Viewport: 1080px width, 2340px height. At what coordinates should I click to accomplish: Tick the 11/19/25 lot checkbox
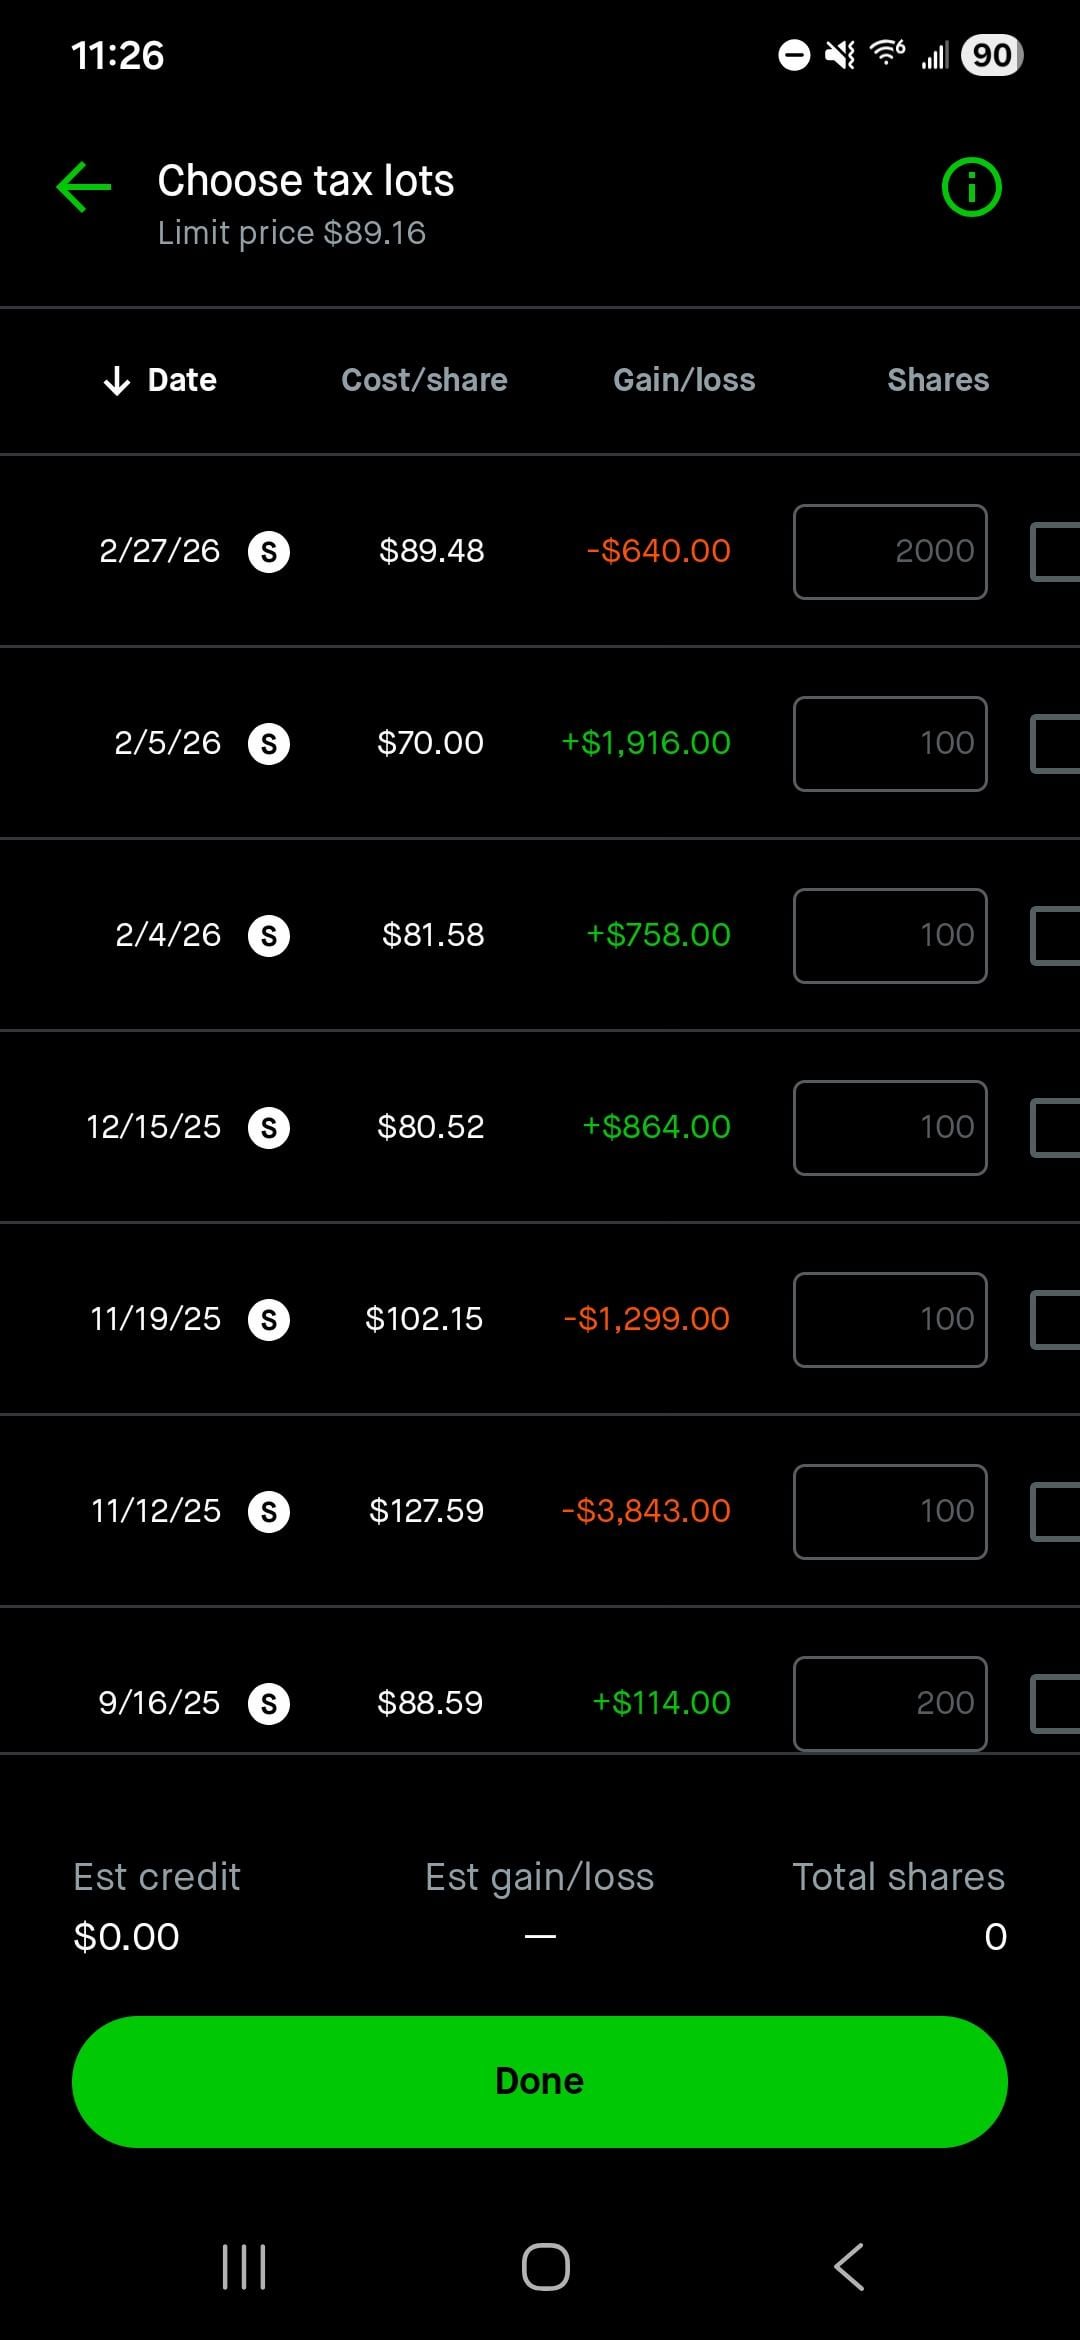tap(1056, 1320)
